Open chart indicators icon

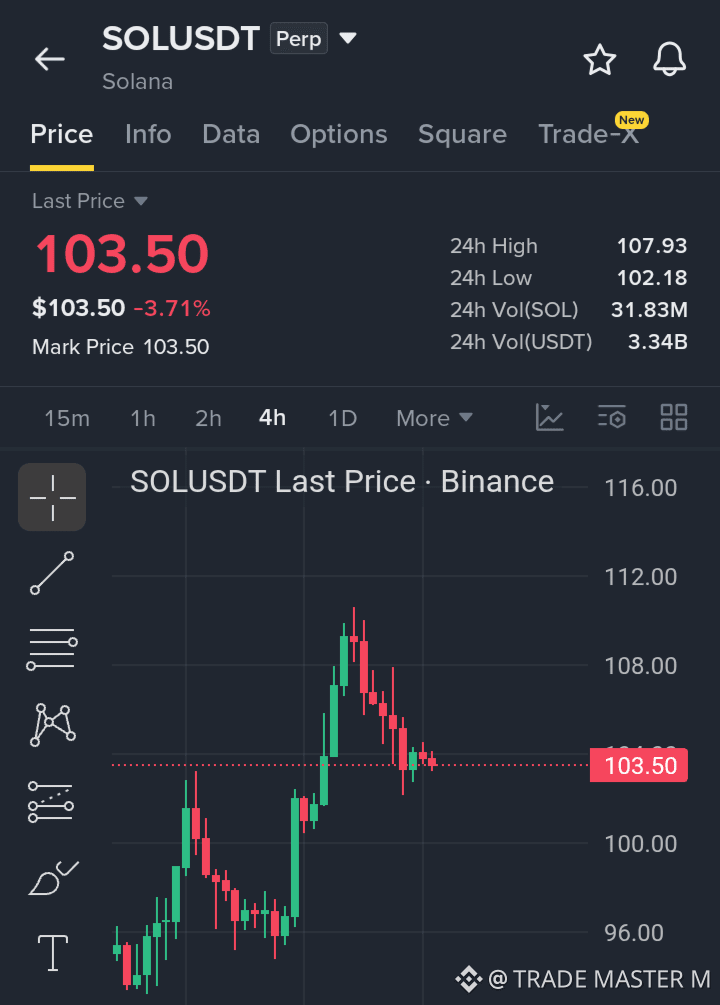click(x=549, y=418)
